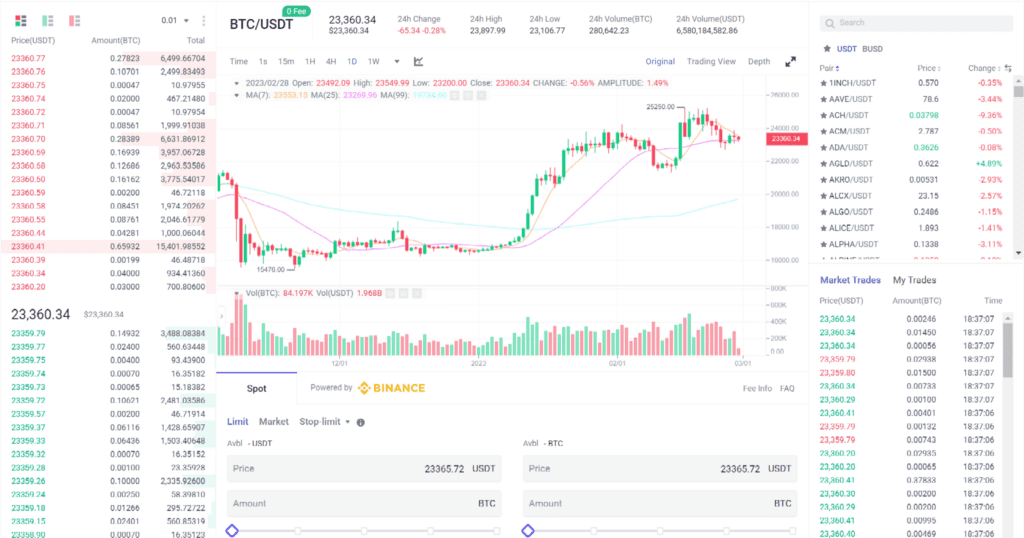Remove the MA indicator with close icon

click(481, 95)
